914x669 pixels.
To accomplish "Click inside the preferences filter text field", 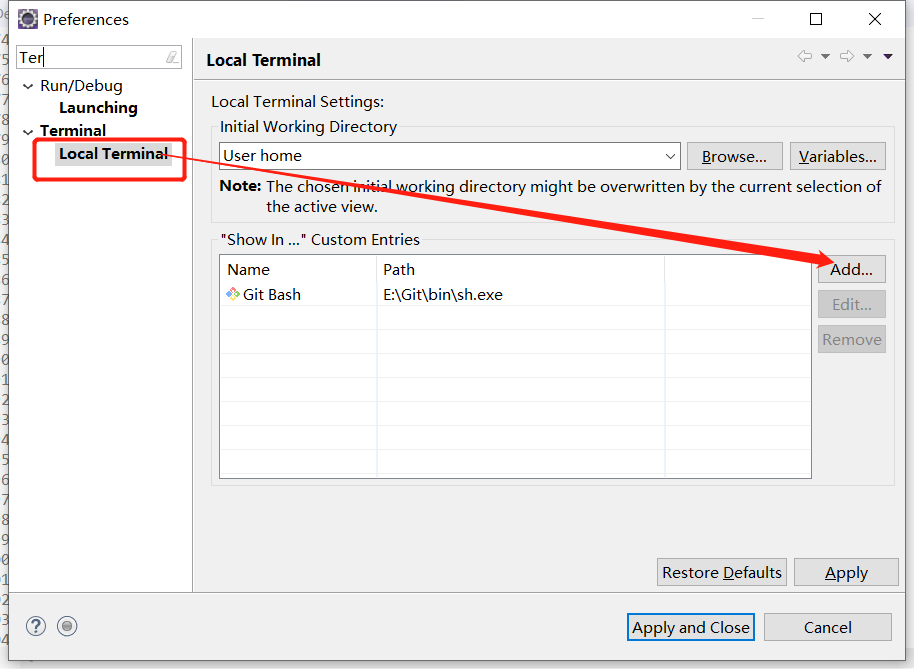I will coord(90,57).
